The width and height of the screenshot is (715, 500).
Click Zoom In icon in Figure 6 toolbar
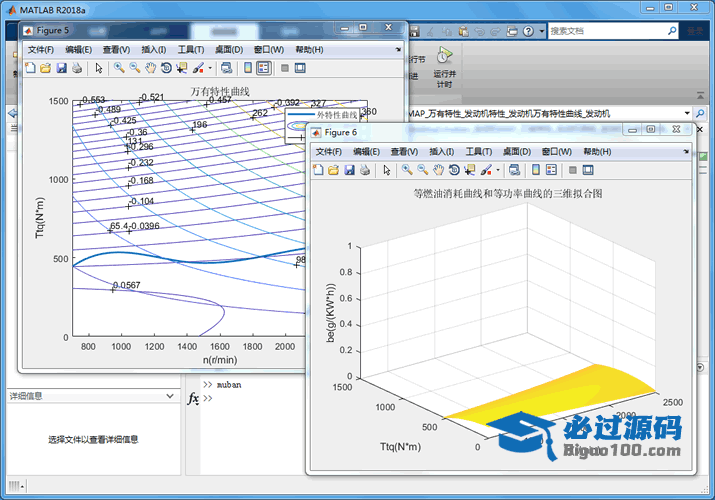tap(407, 170)
